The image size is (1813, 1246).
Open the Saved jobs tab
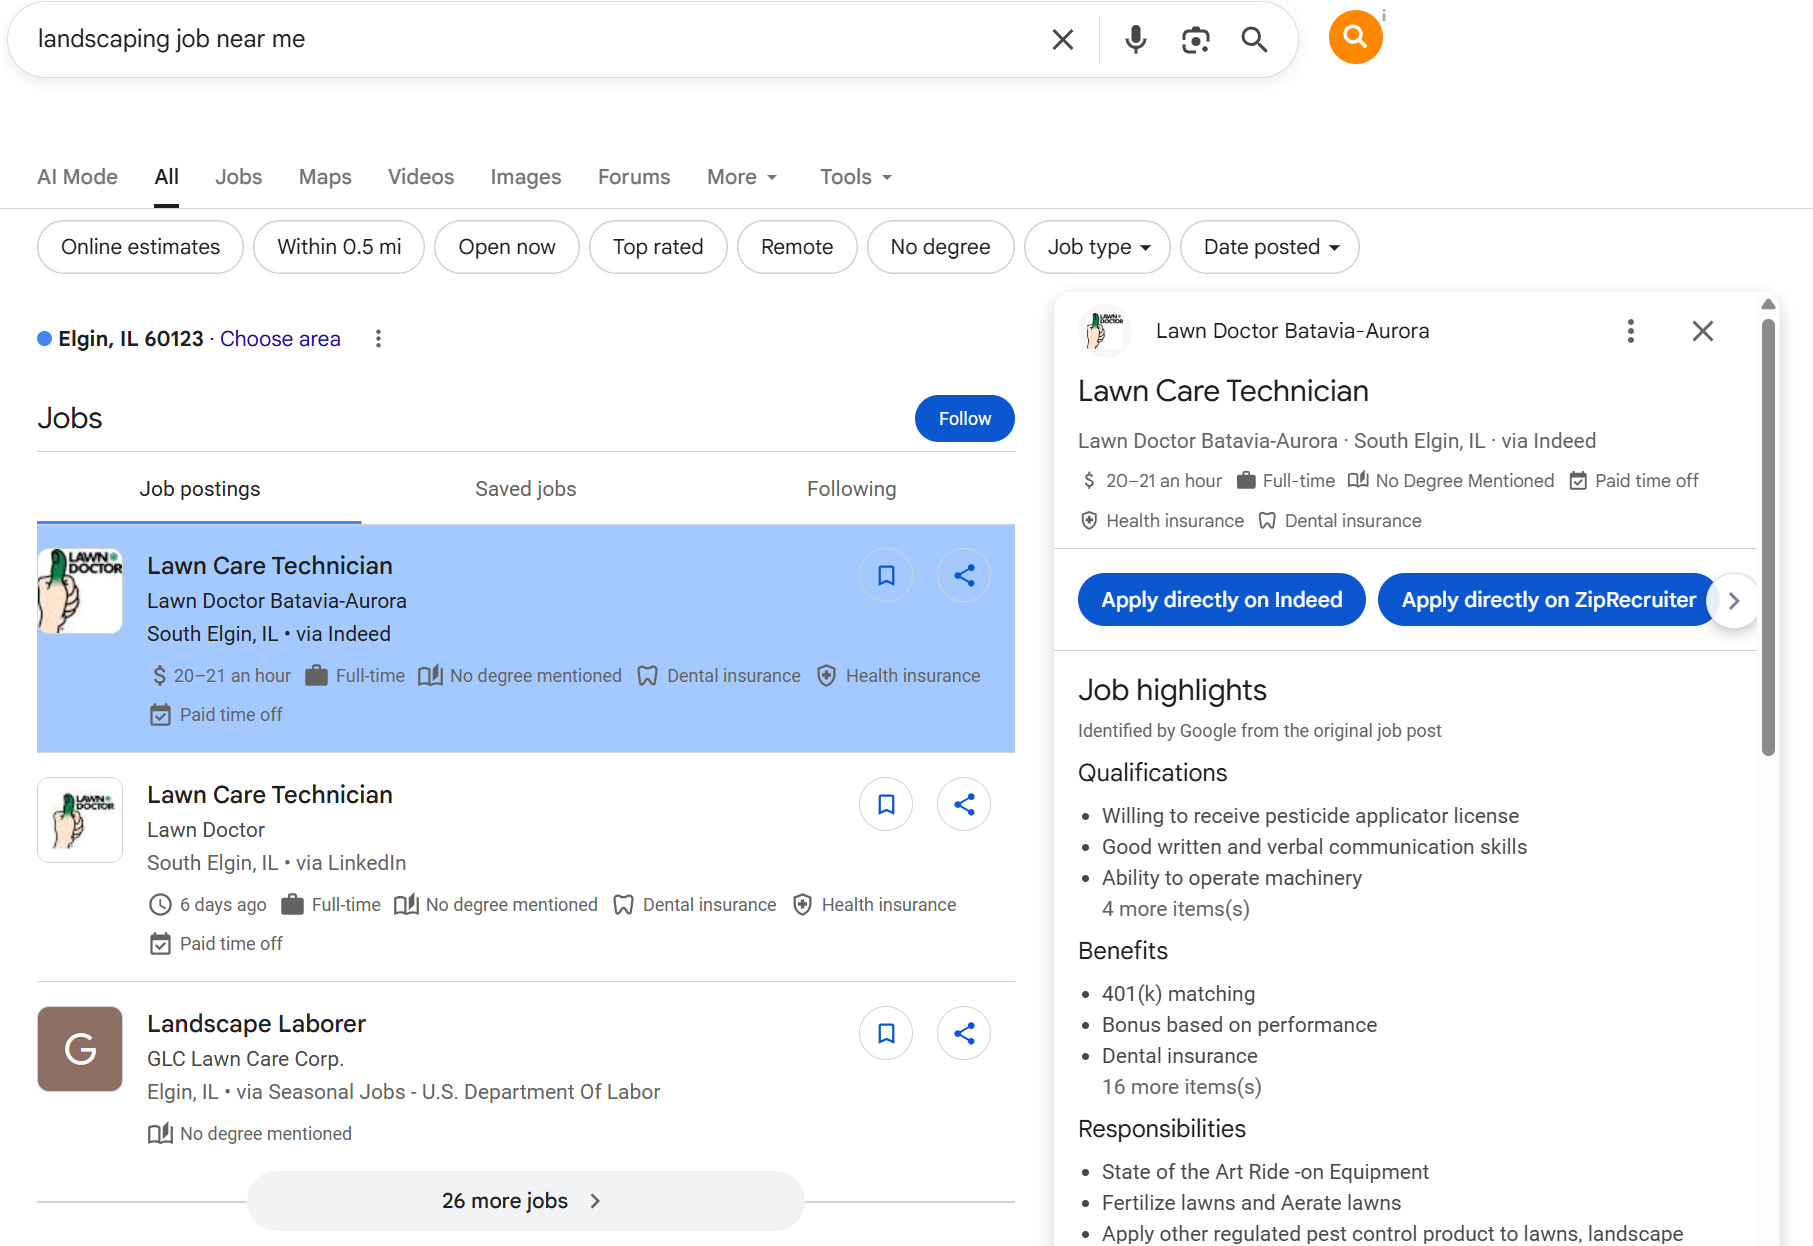coord(526,489)
